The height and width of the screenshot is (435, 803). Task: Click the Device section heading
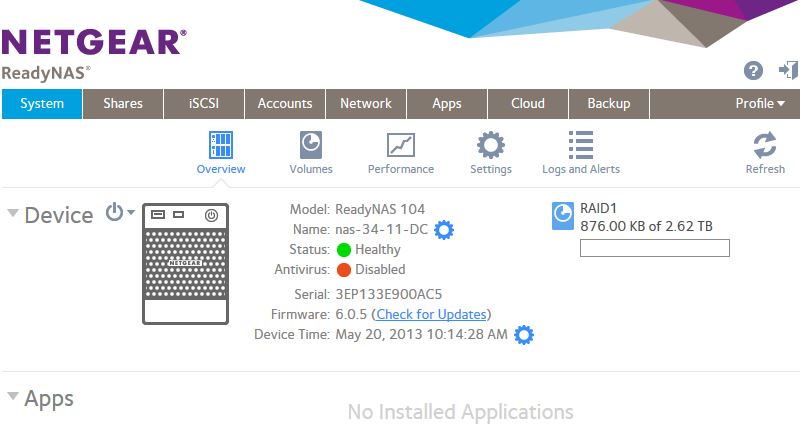59,215
